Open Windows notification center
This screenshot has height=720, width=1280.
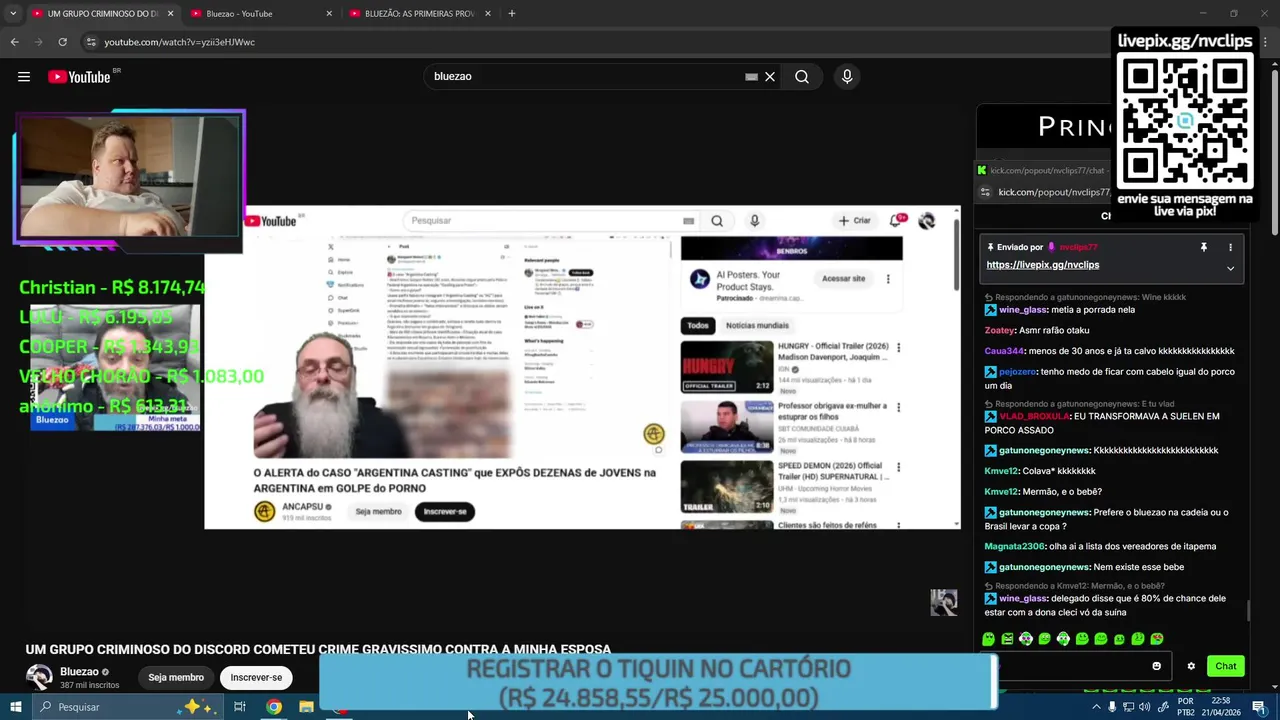tap(1258, 707)
